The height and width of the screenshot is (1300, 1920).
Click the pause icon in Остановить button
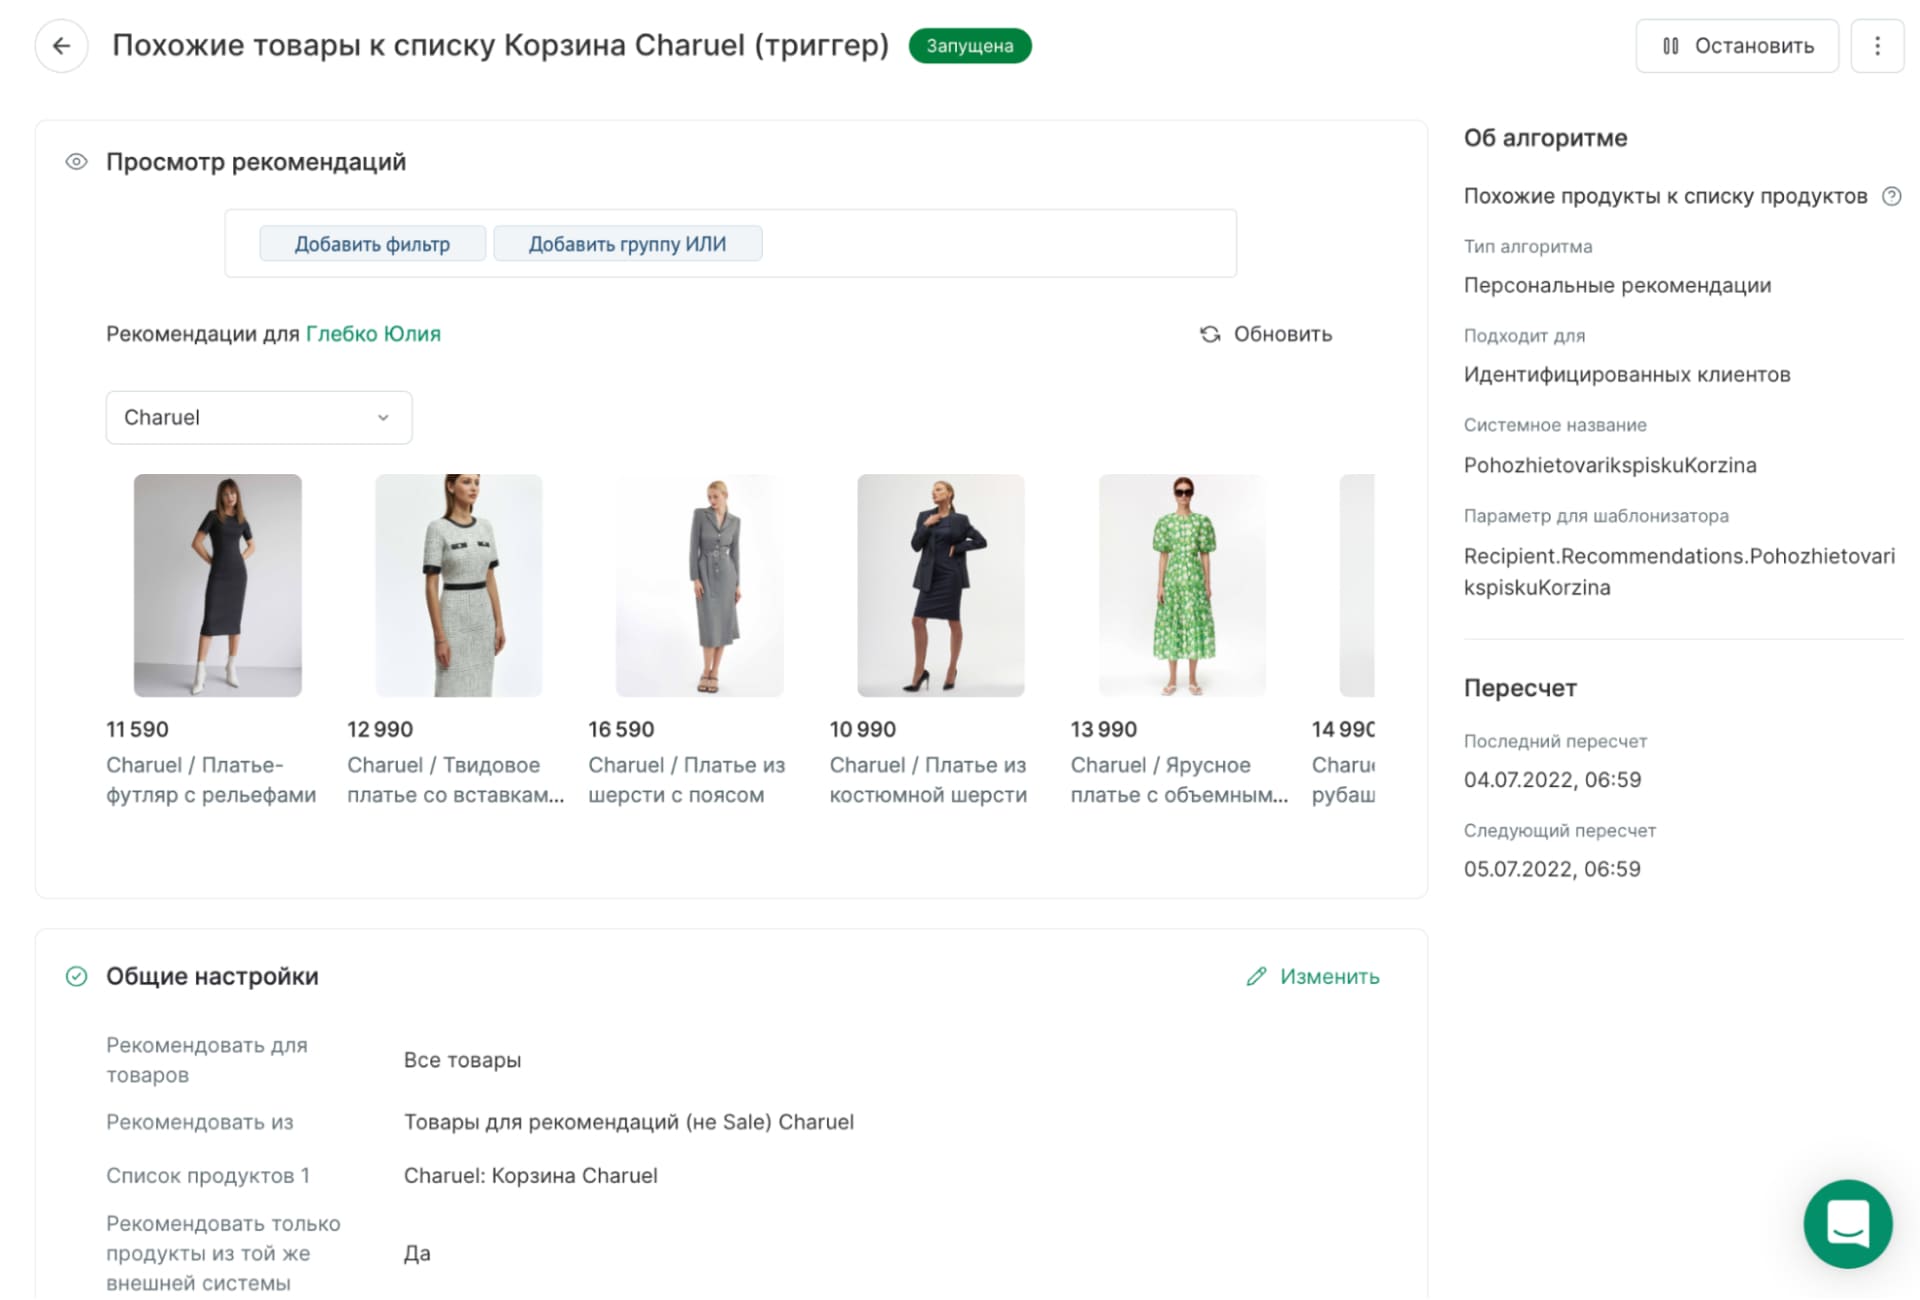[1670, 46]
